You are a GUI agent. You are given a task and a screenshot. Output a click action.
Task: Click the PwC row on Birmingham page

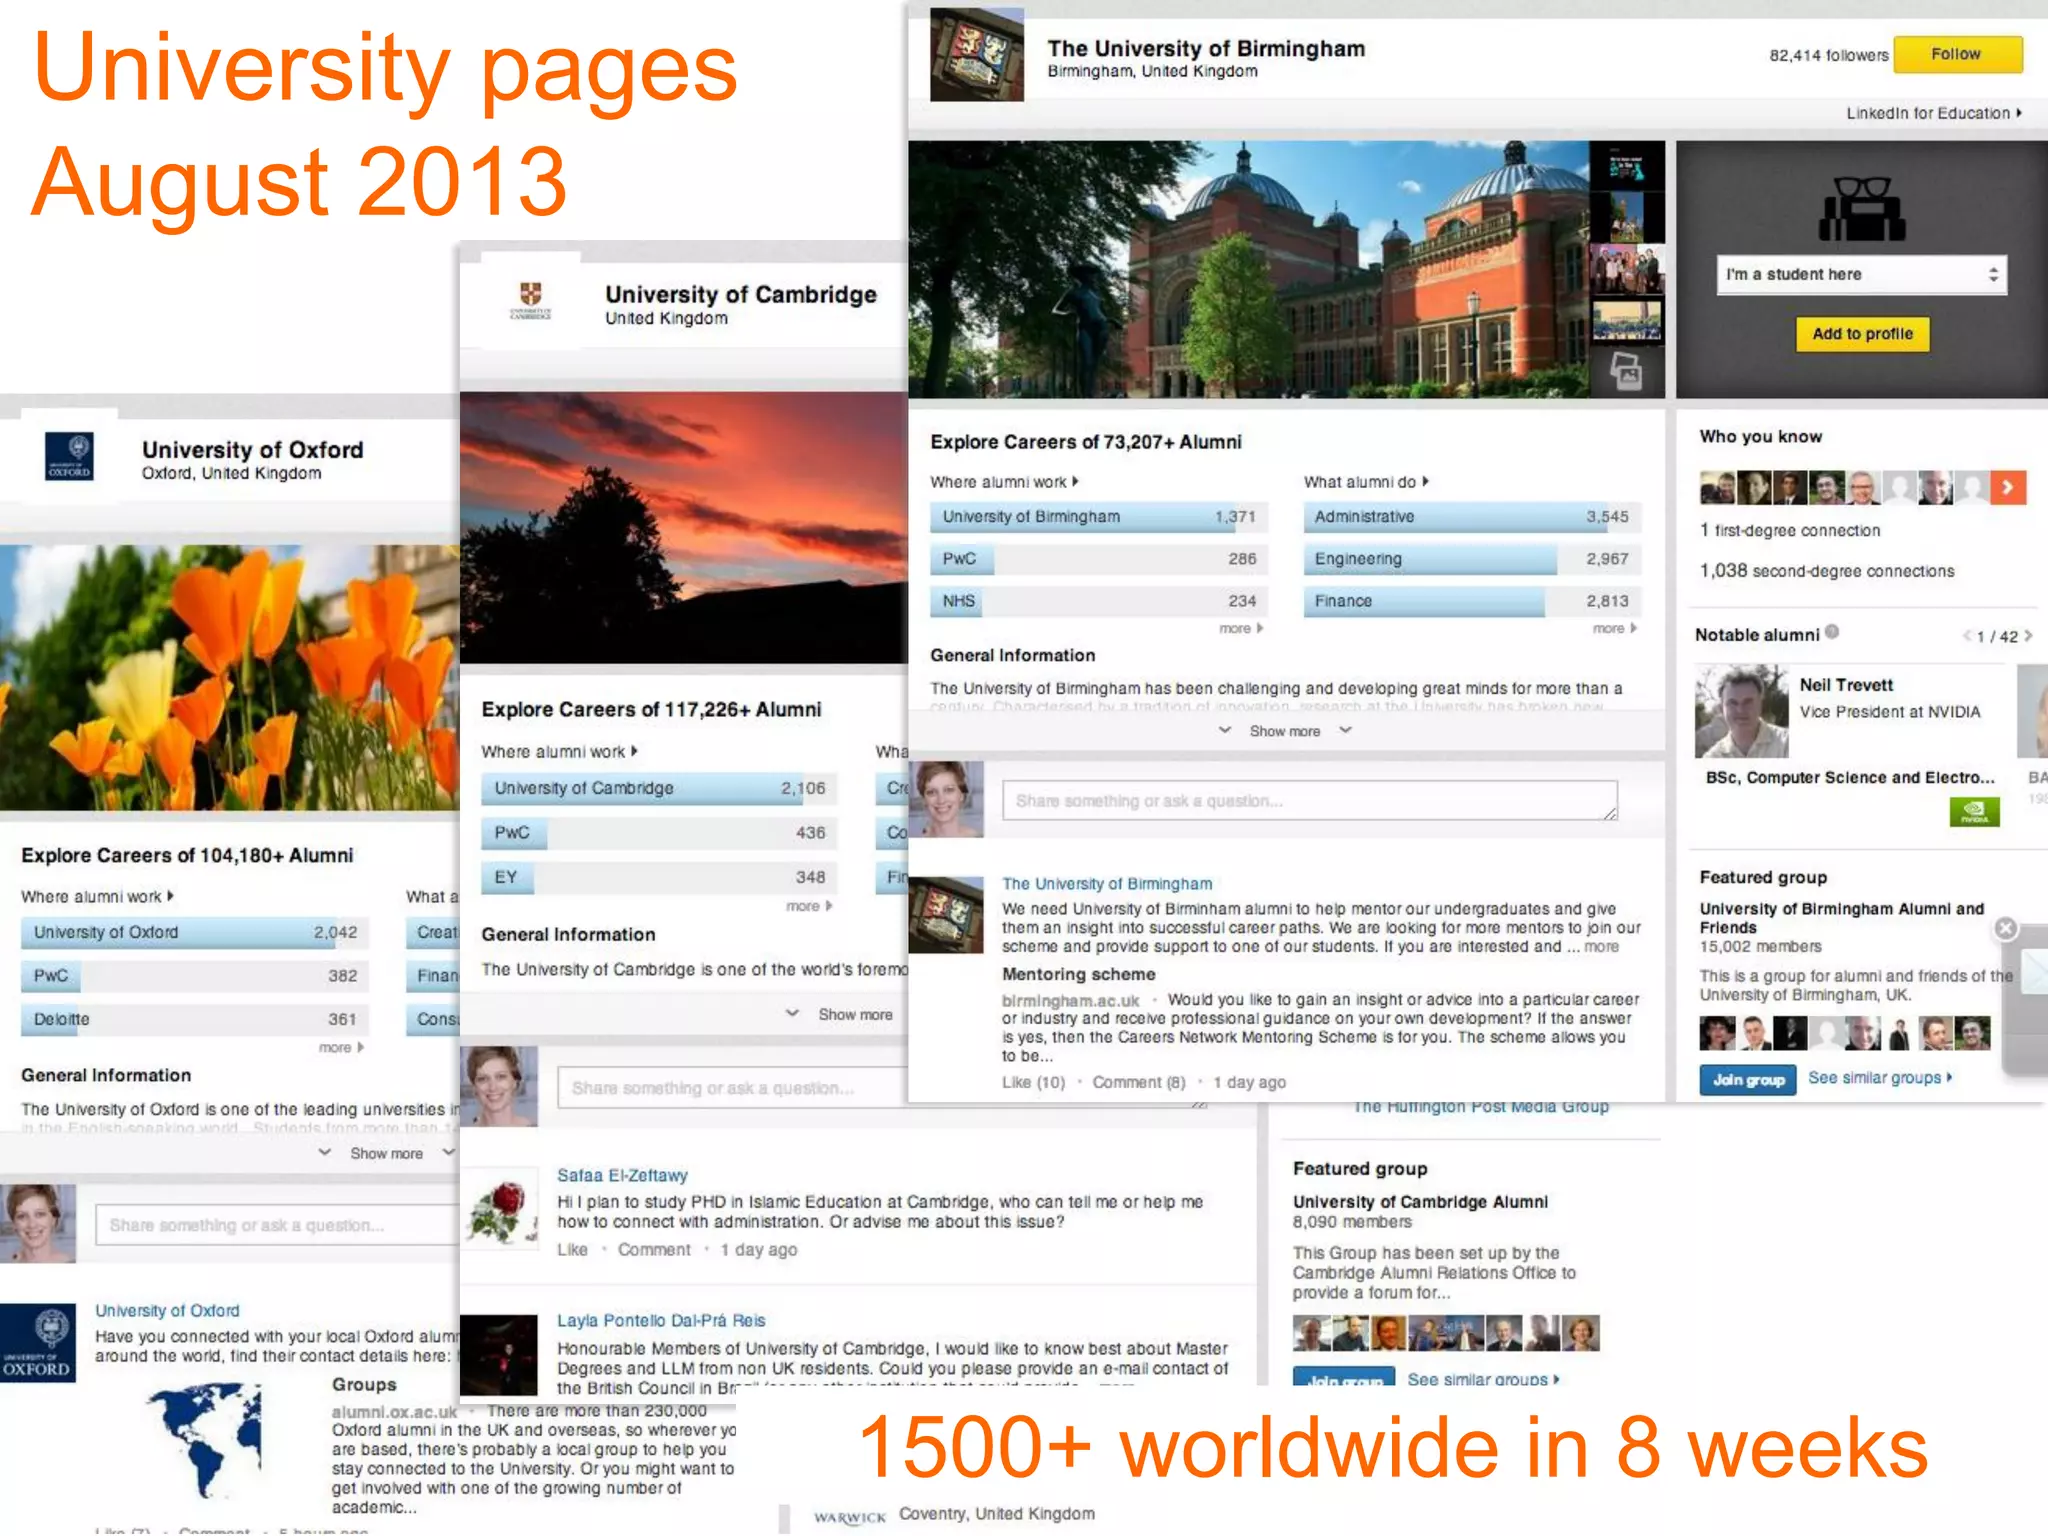point(1098,559)
